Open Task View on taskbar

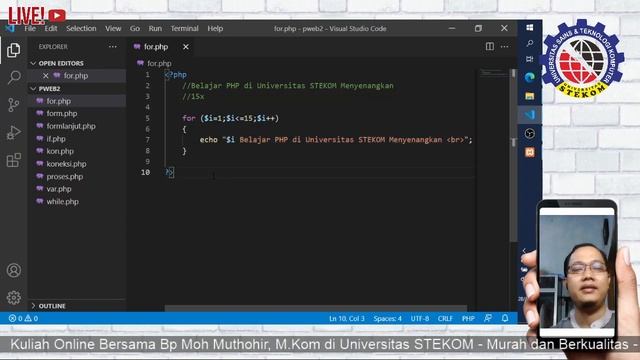point(530,59)
